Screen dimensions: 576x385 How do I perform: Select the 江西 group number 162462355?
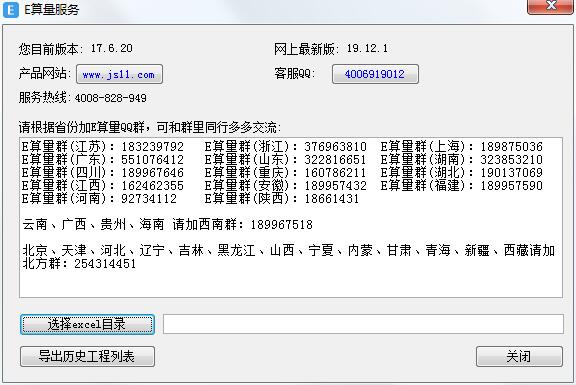coord(152,186)
